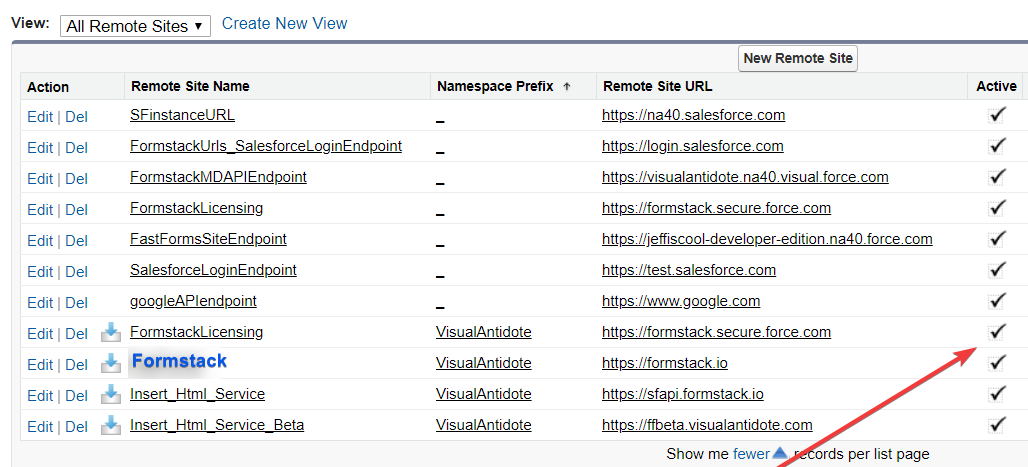This screenshot has width=1028, height=467.
Task: Open the Create New View link
Action: [285, 23]
